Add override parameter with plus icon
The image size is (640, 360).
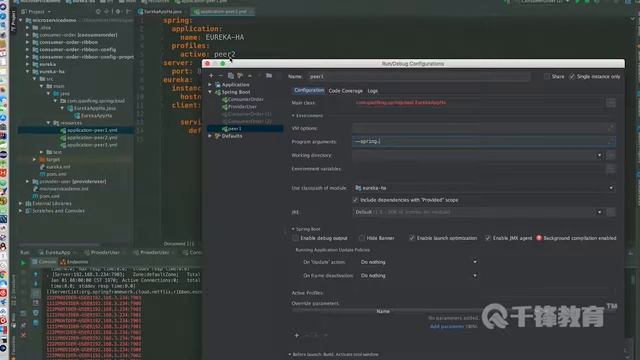297,335
